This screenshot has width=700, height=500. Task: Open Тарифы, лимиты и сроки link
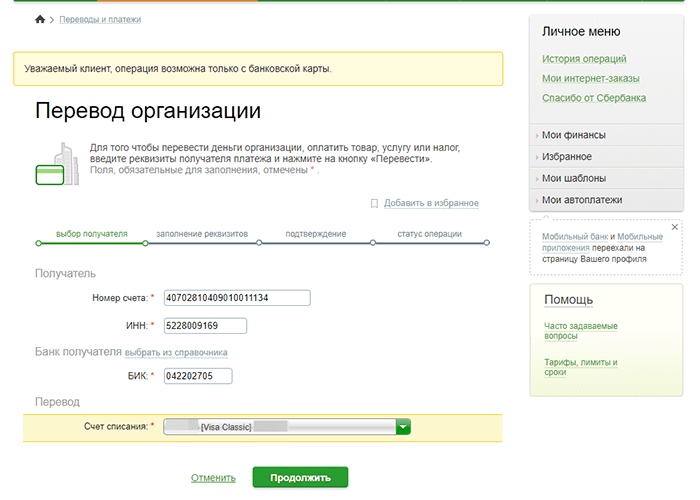coord(580,367)
